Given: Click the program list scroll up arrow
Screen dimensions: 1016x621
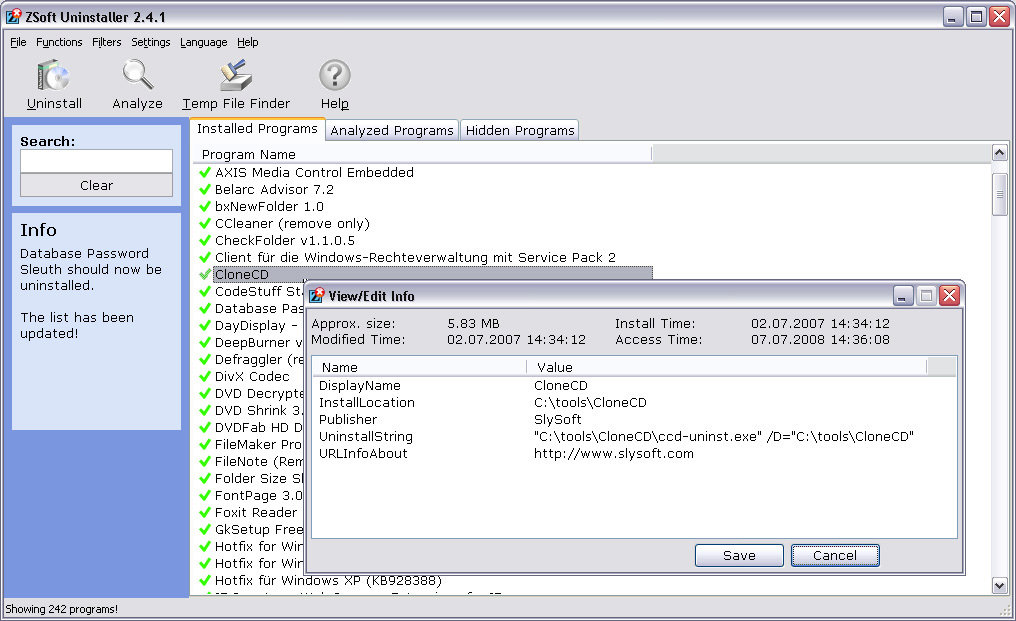Looking at the screenshot, I should (999, 153).
